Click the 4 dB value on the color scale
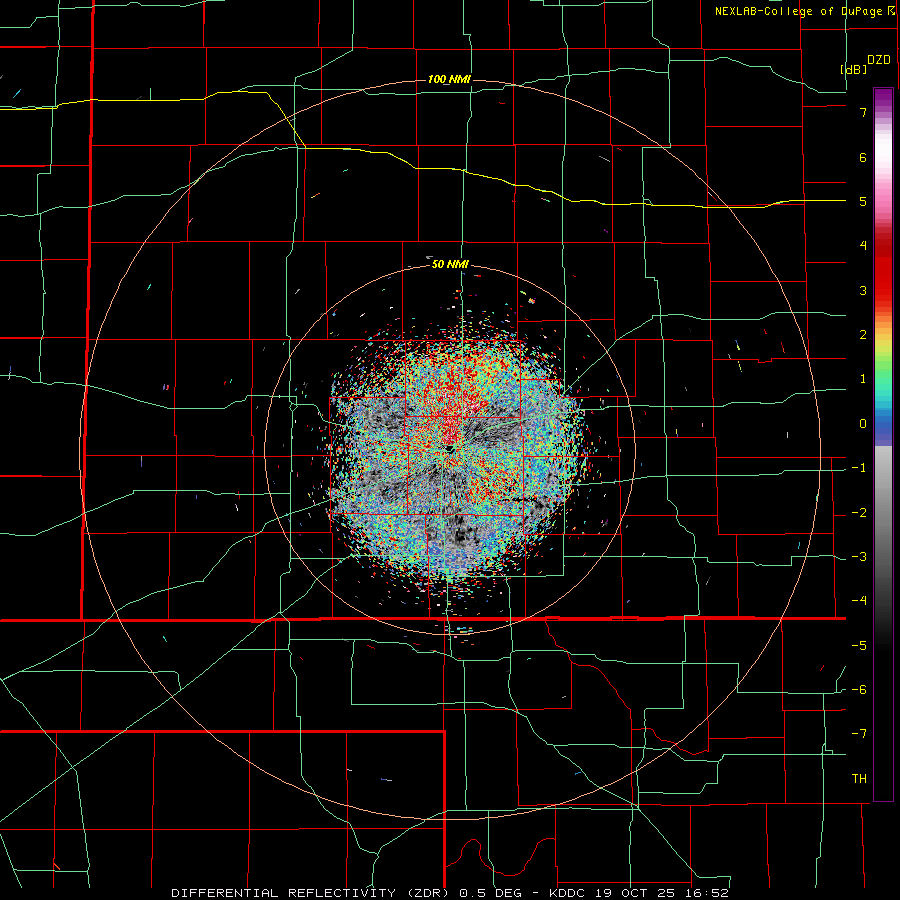This screenshot has height=900, width=900. click(863, 246)
